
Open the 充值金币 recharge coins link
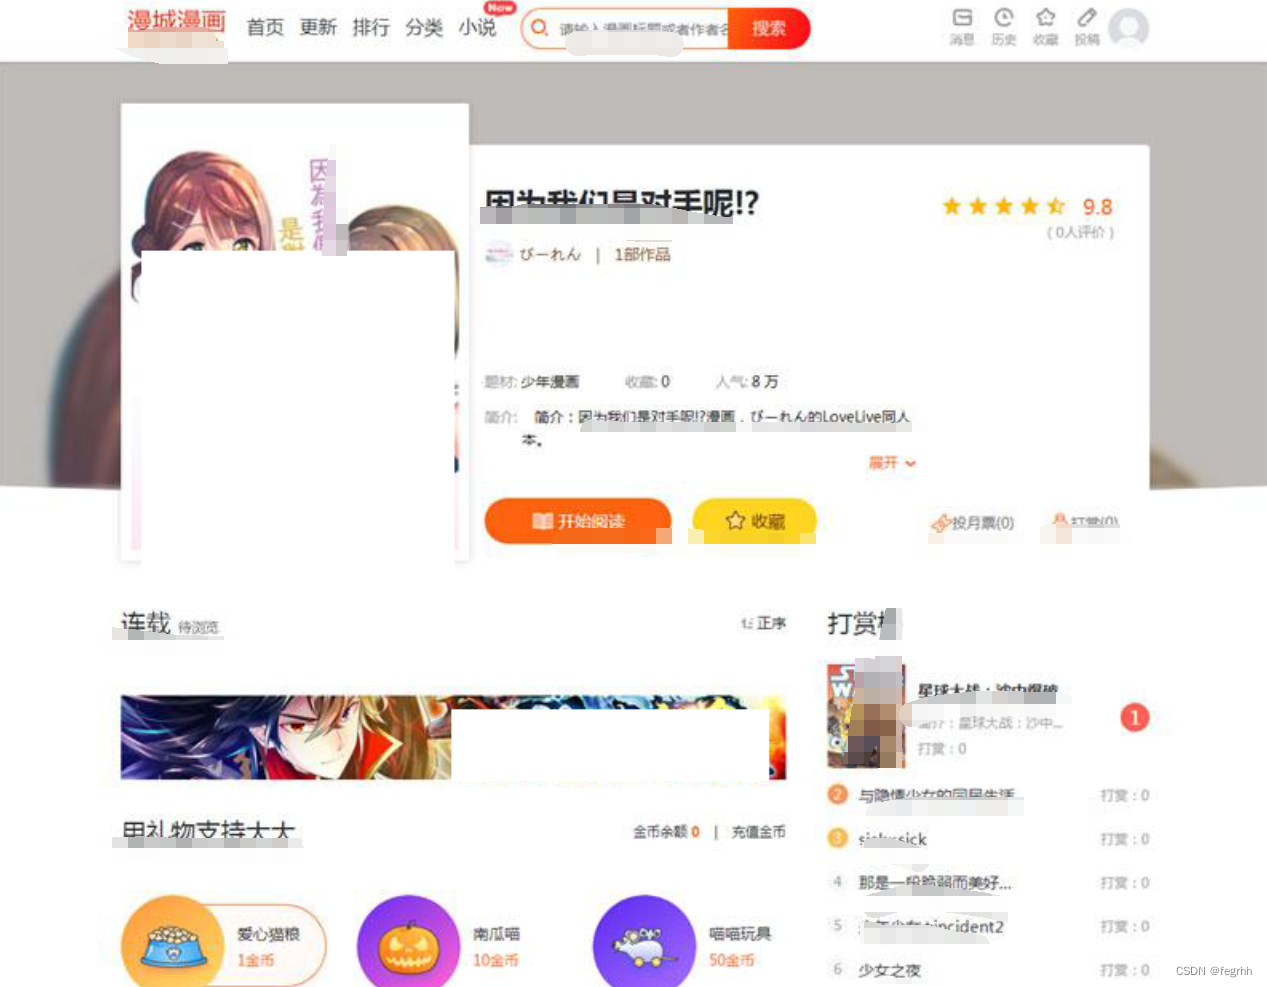[758, 831]
